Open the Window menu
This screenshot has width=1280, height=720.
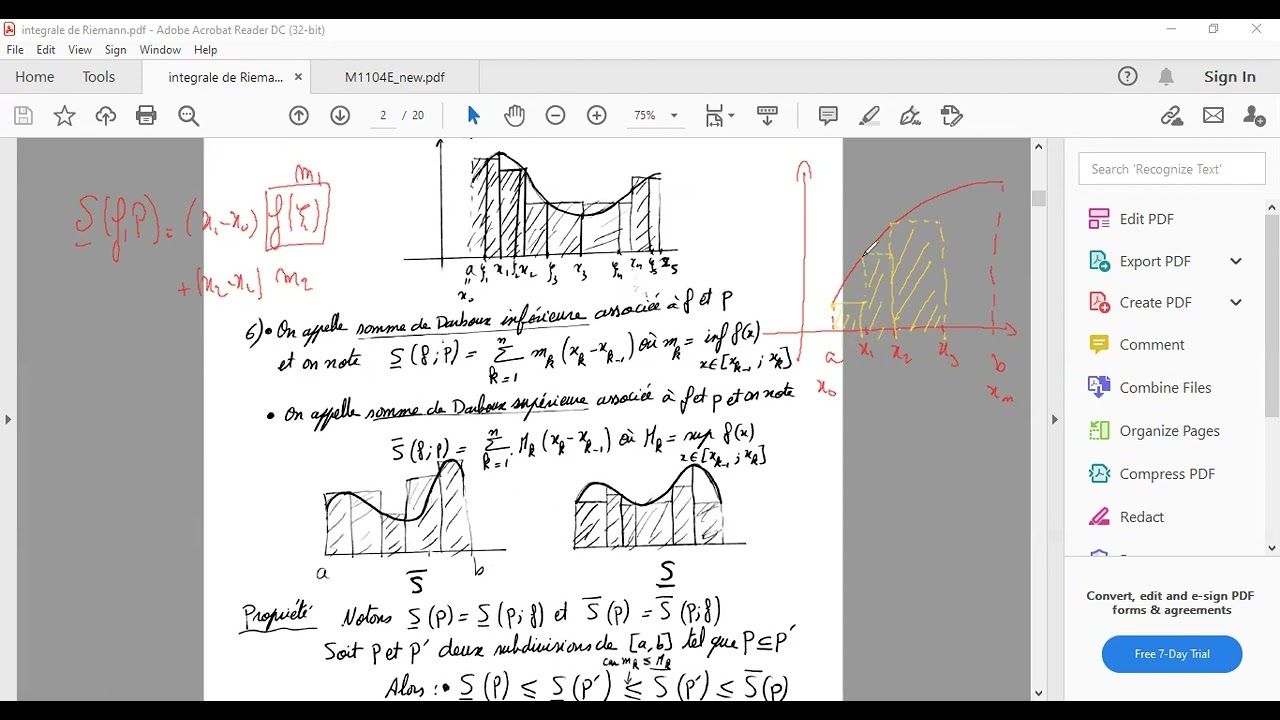point(160,50)
